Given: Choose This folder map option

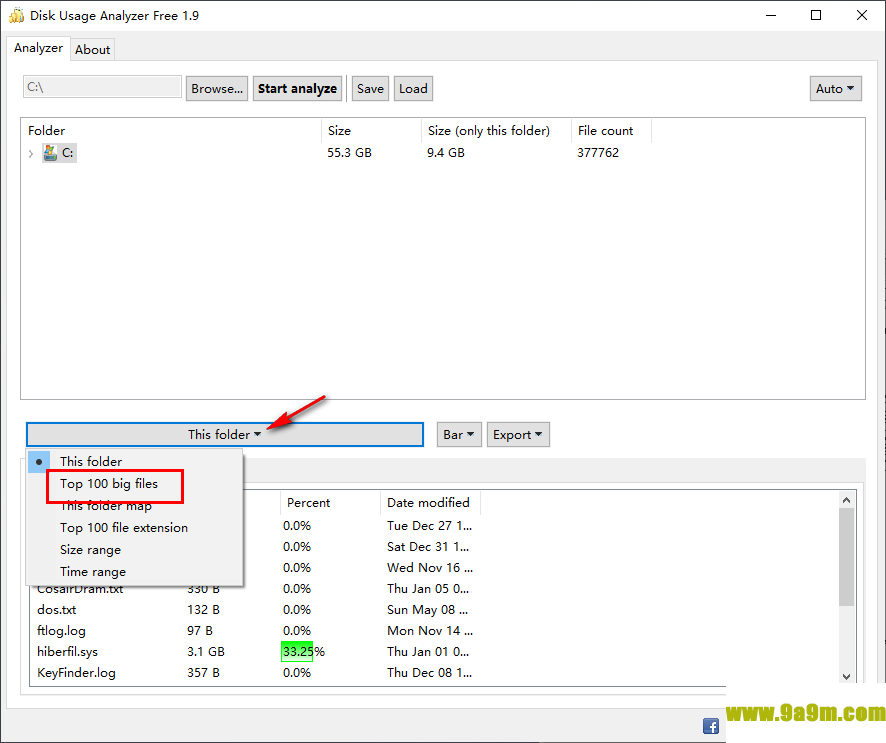Looking at the screenshot, I should pos(134,506).
